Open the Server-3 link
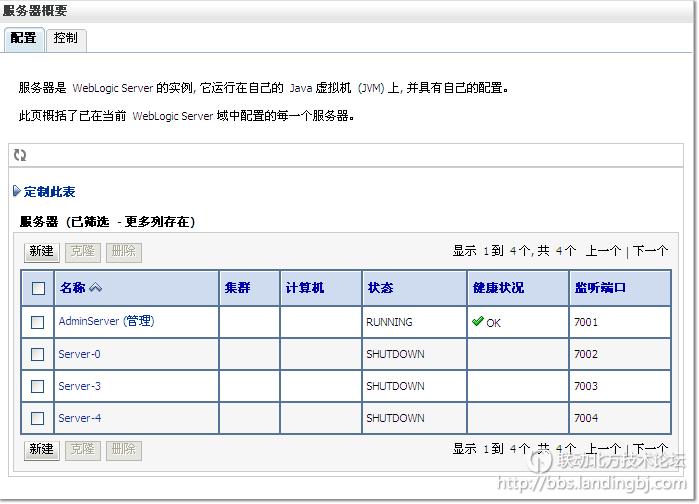Image resolution: width=699 pixels, height=504 pixels. [x=79, y=386]
